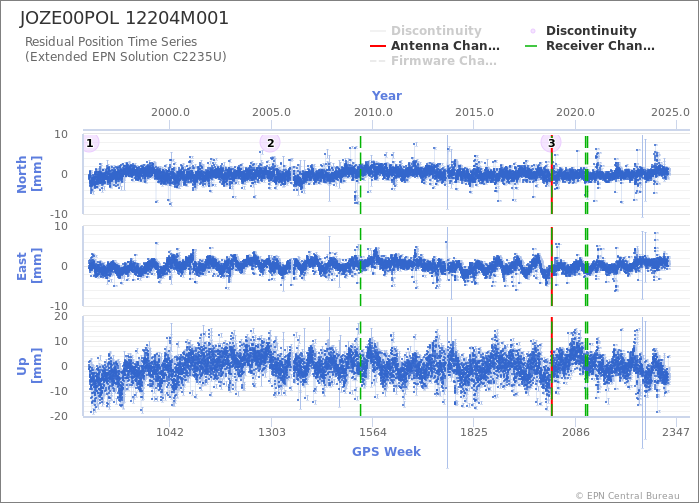
Task: Click the East [mm] axis label
Action: pos(29,266)
